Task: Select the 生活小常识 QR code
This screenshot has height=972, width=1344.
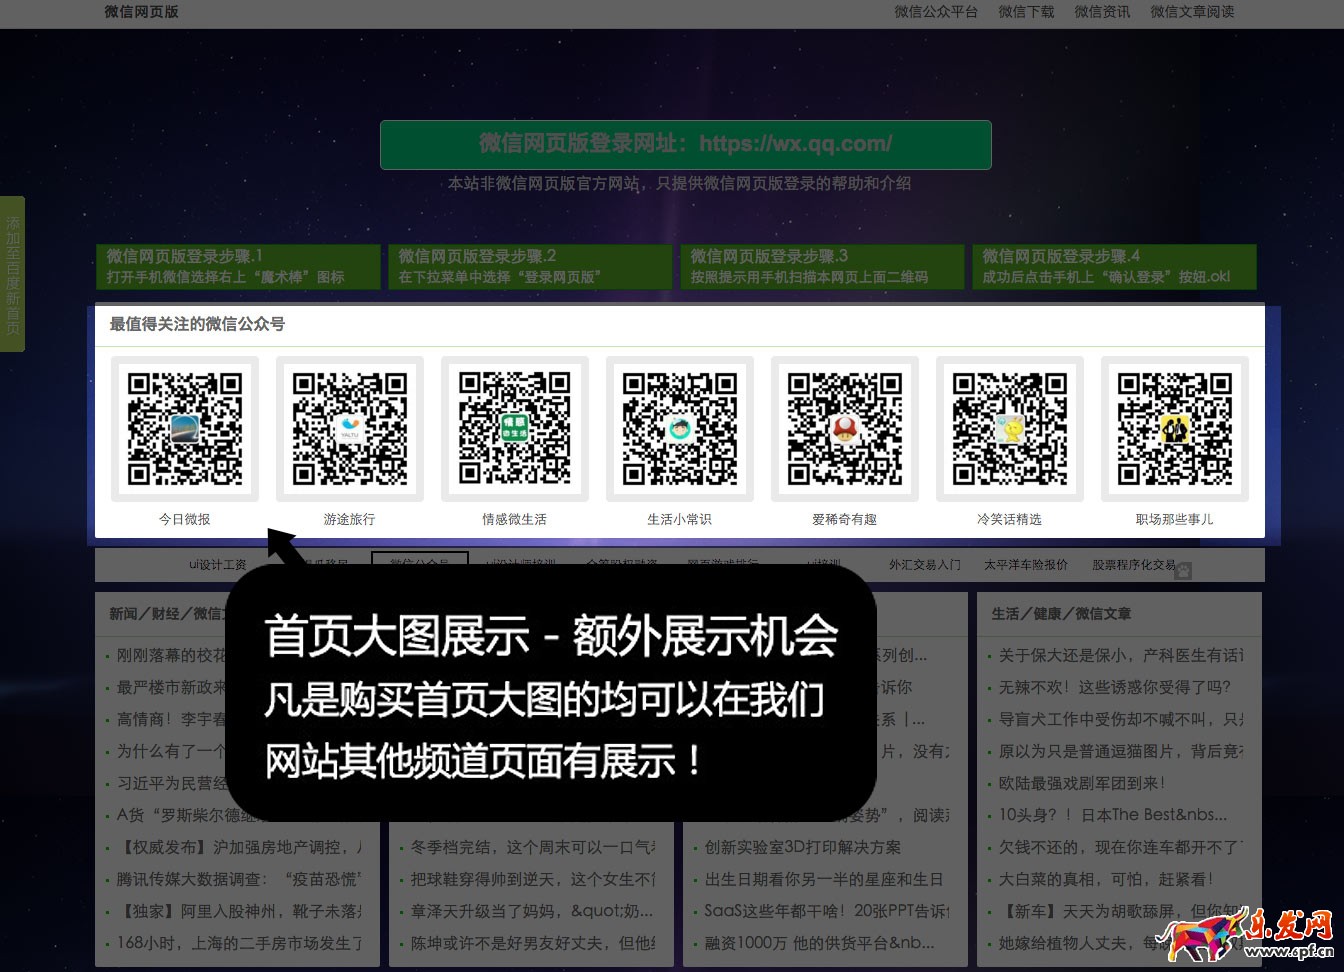Action: 680,429
